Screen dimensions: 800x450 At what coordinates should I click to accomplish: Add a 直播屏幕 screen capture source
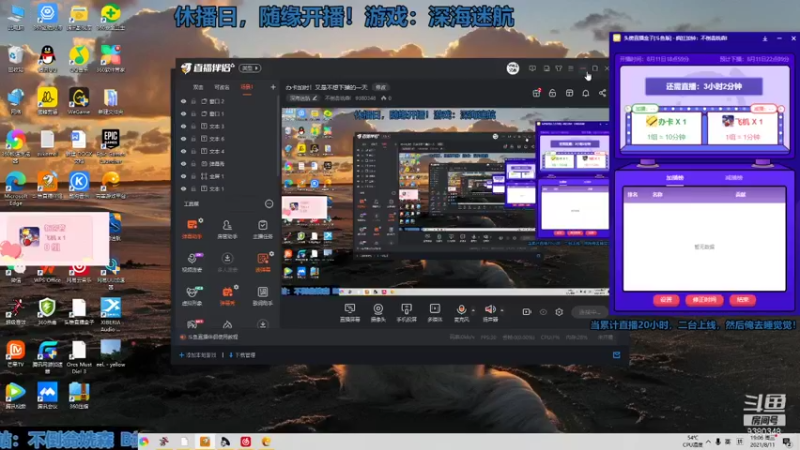(x=349, y=312)
